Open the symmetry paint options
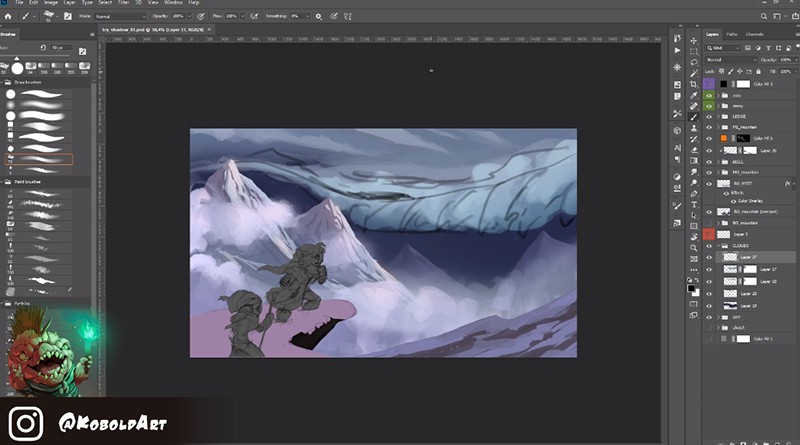 [348, 16]
